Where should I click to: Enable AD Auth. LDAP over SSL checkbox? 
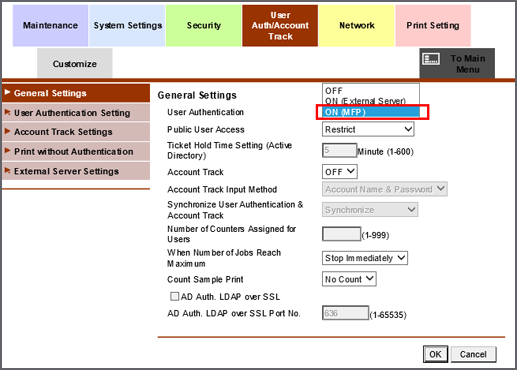click(174, 296)
